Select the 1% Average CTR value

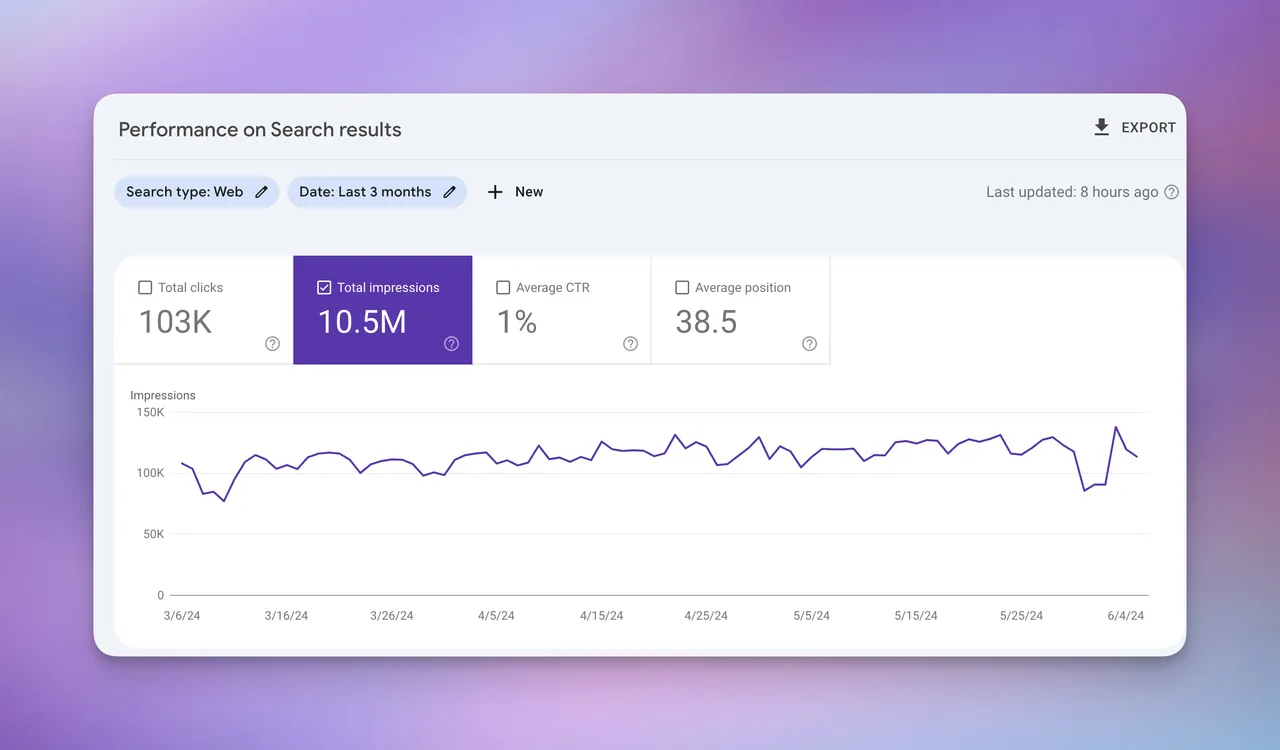point(517,322)
